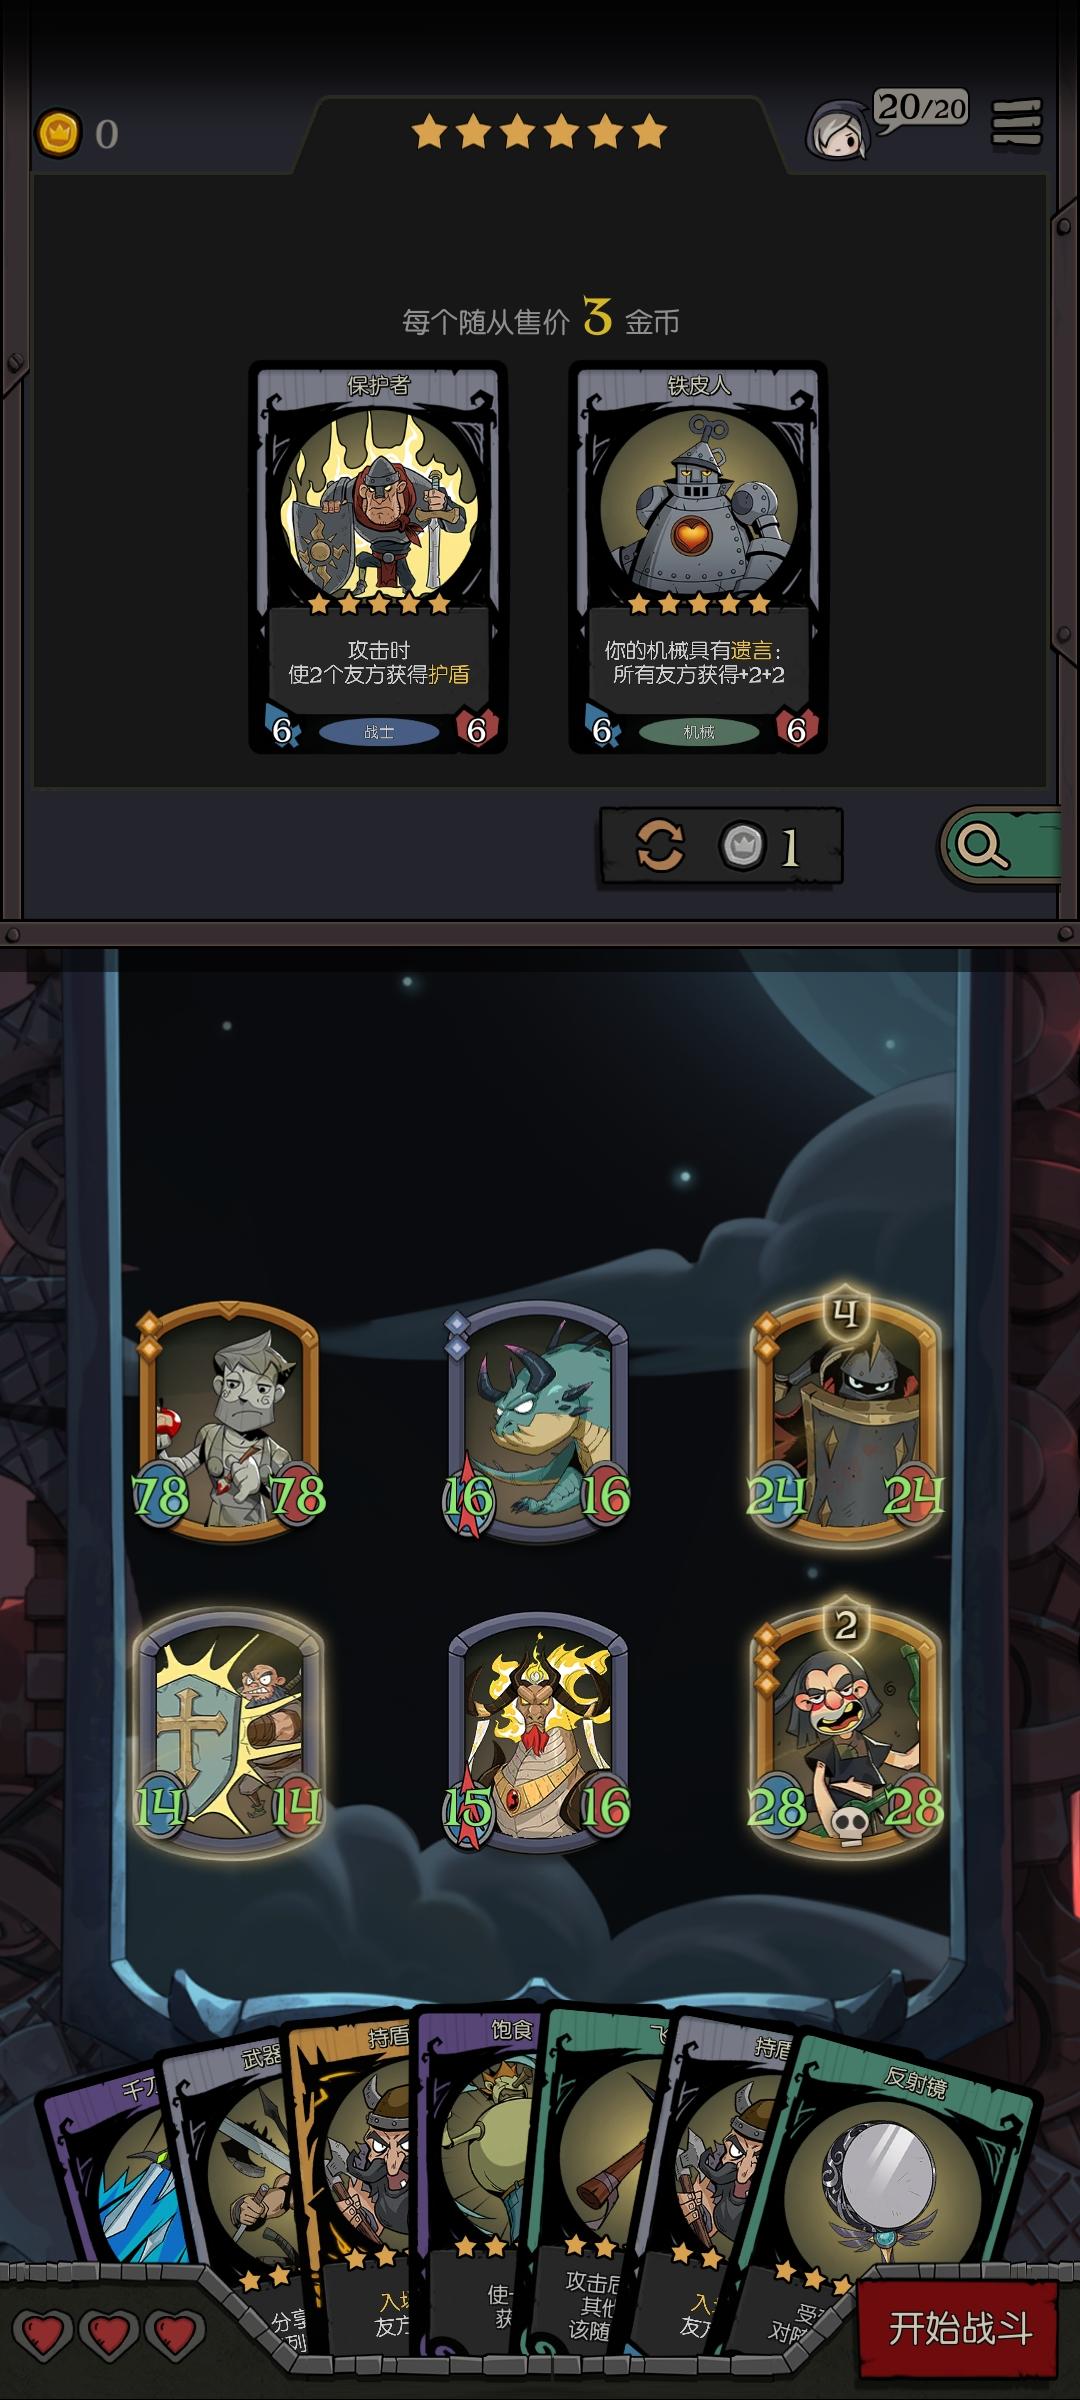Click the silver crown refresh cost coin
Screen dimensions: 1080x2400
(x=743, y=846)
